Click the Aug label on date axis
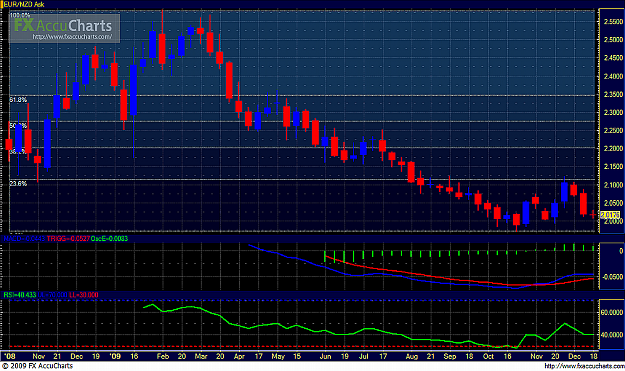This screenshot has width=625, height=371. [x=412, y=356]
